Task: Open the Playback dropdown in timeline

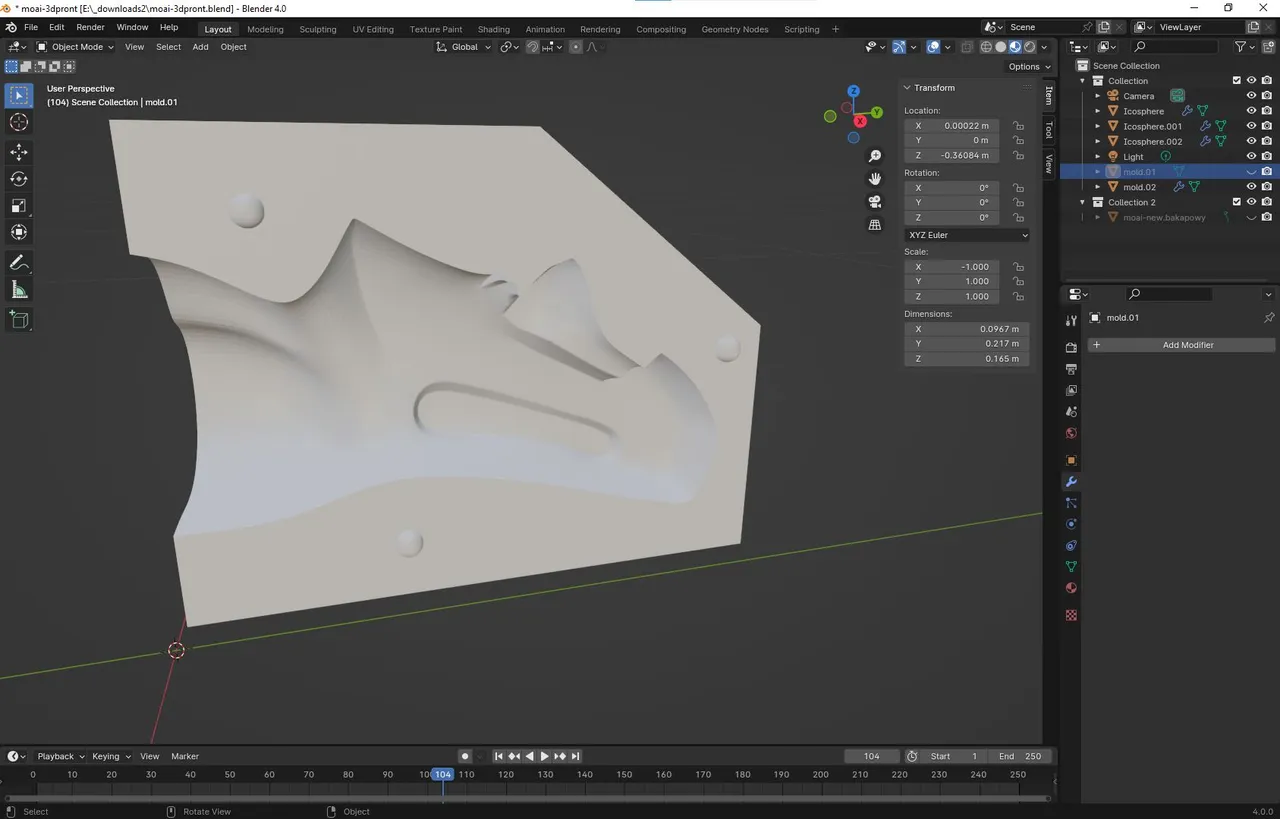Action: (x=60, y=756)
